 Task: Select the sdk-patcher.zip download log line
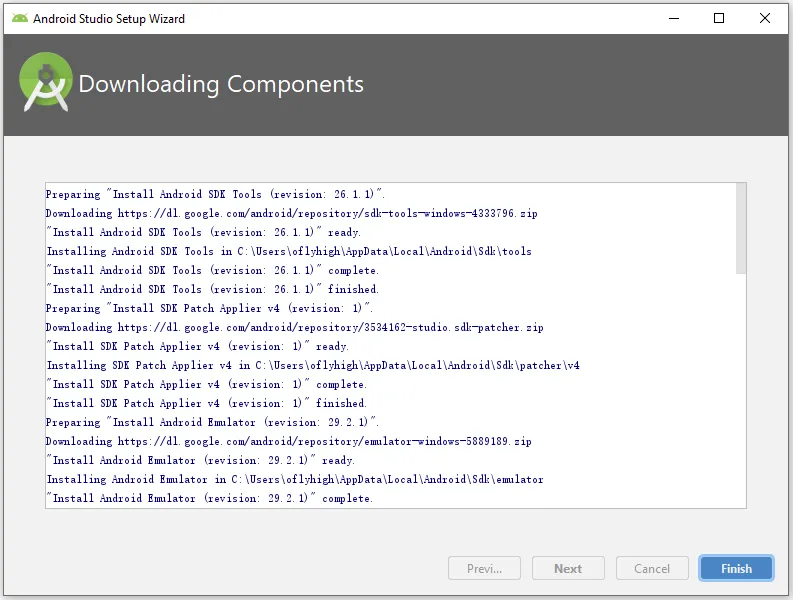pos(294,327)
